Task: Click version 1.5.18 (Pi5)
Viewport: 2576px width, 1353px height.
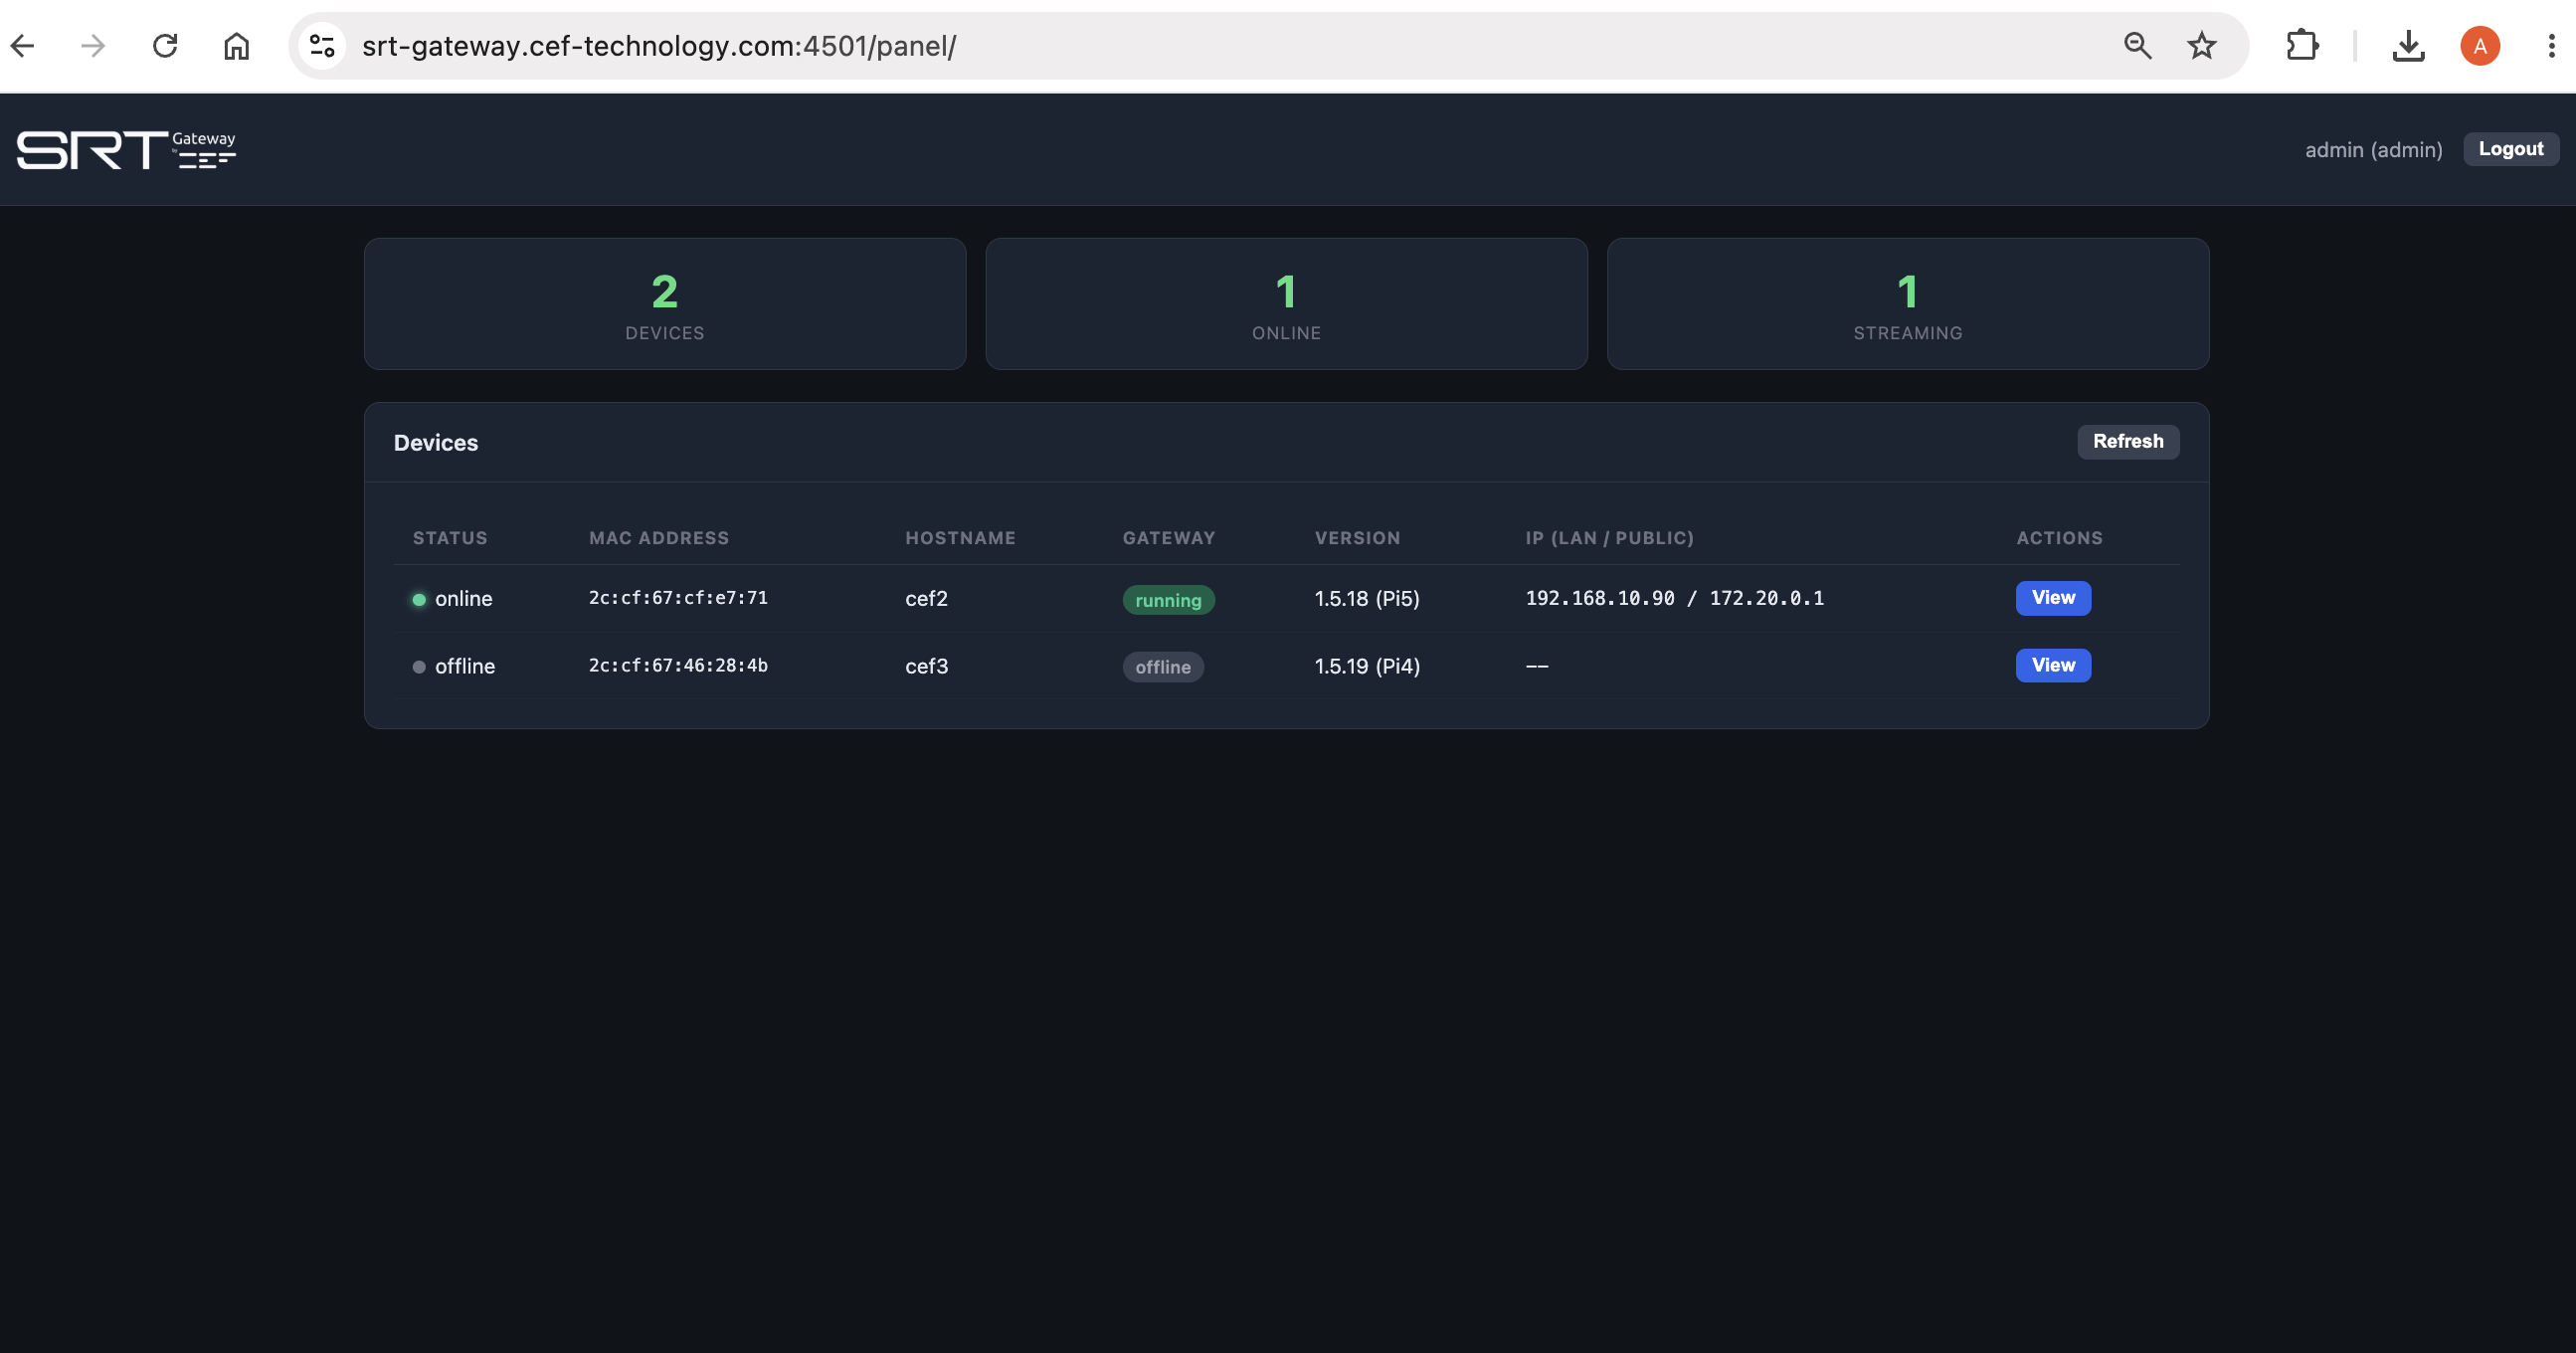Action: [x=1367, y=599]
